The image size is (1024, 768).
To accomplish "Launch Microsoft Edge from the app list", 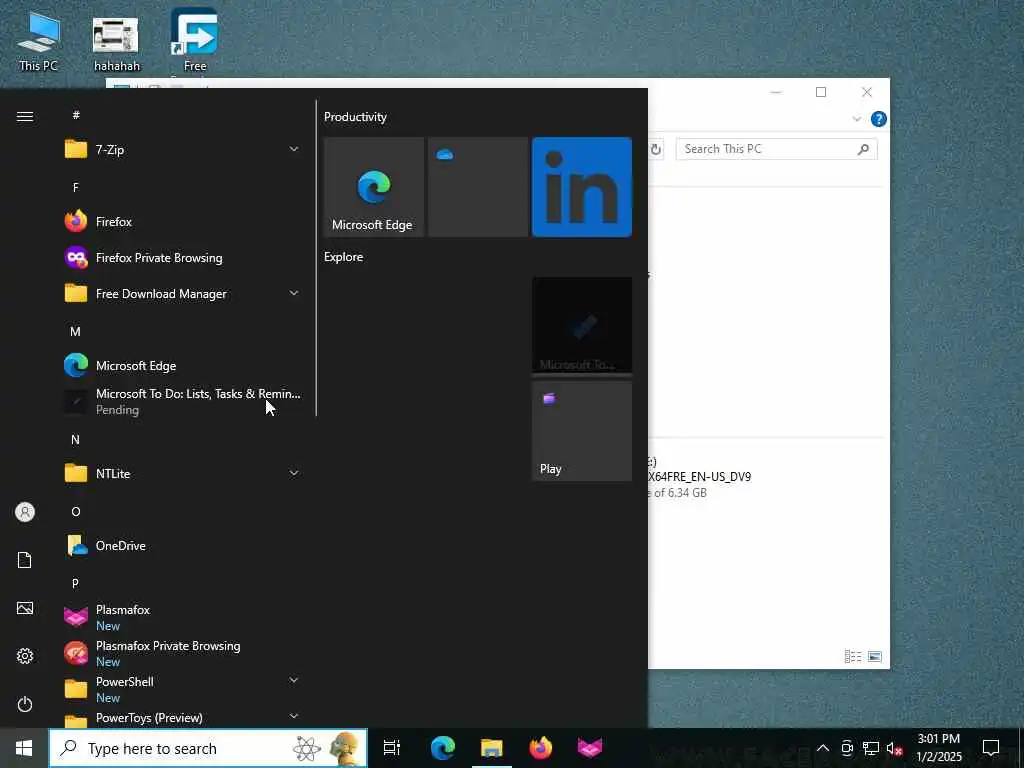I will point(183,365).
